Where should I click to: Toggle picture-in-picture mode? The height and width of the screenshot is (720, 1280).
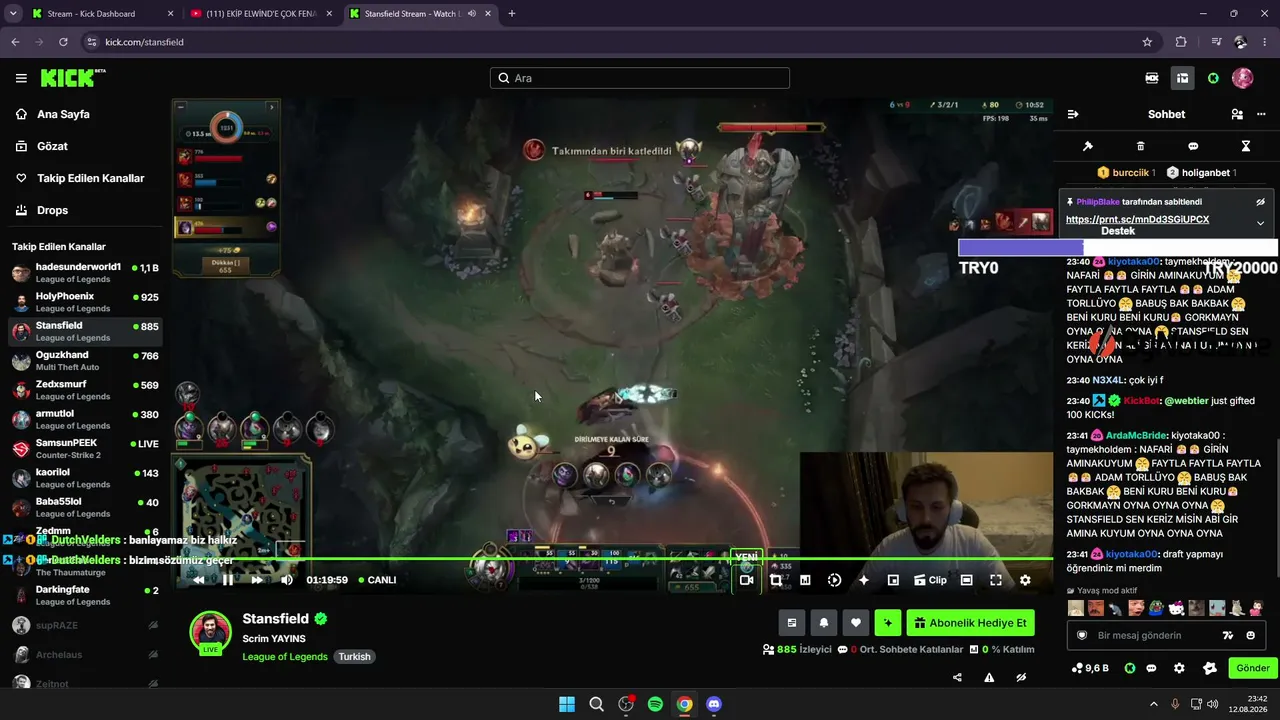[x=893, y=580]
